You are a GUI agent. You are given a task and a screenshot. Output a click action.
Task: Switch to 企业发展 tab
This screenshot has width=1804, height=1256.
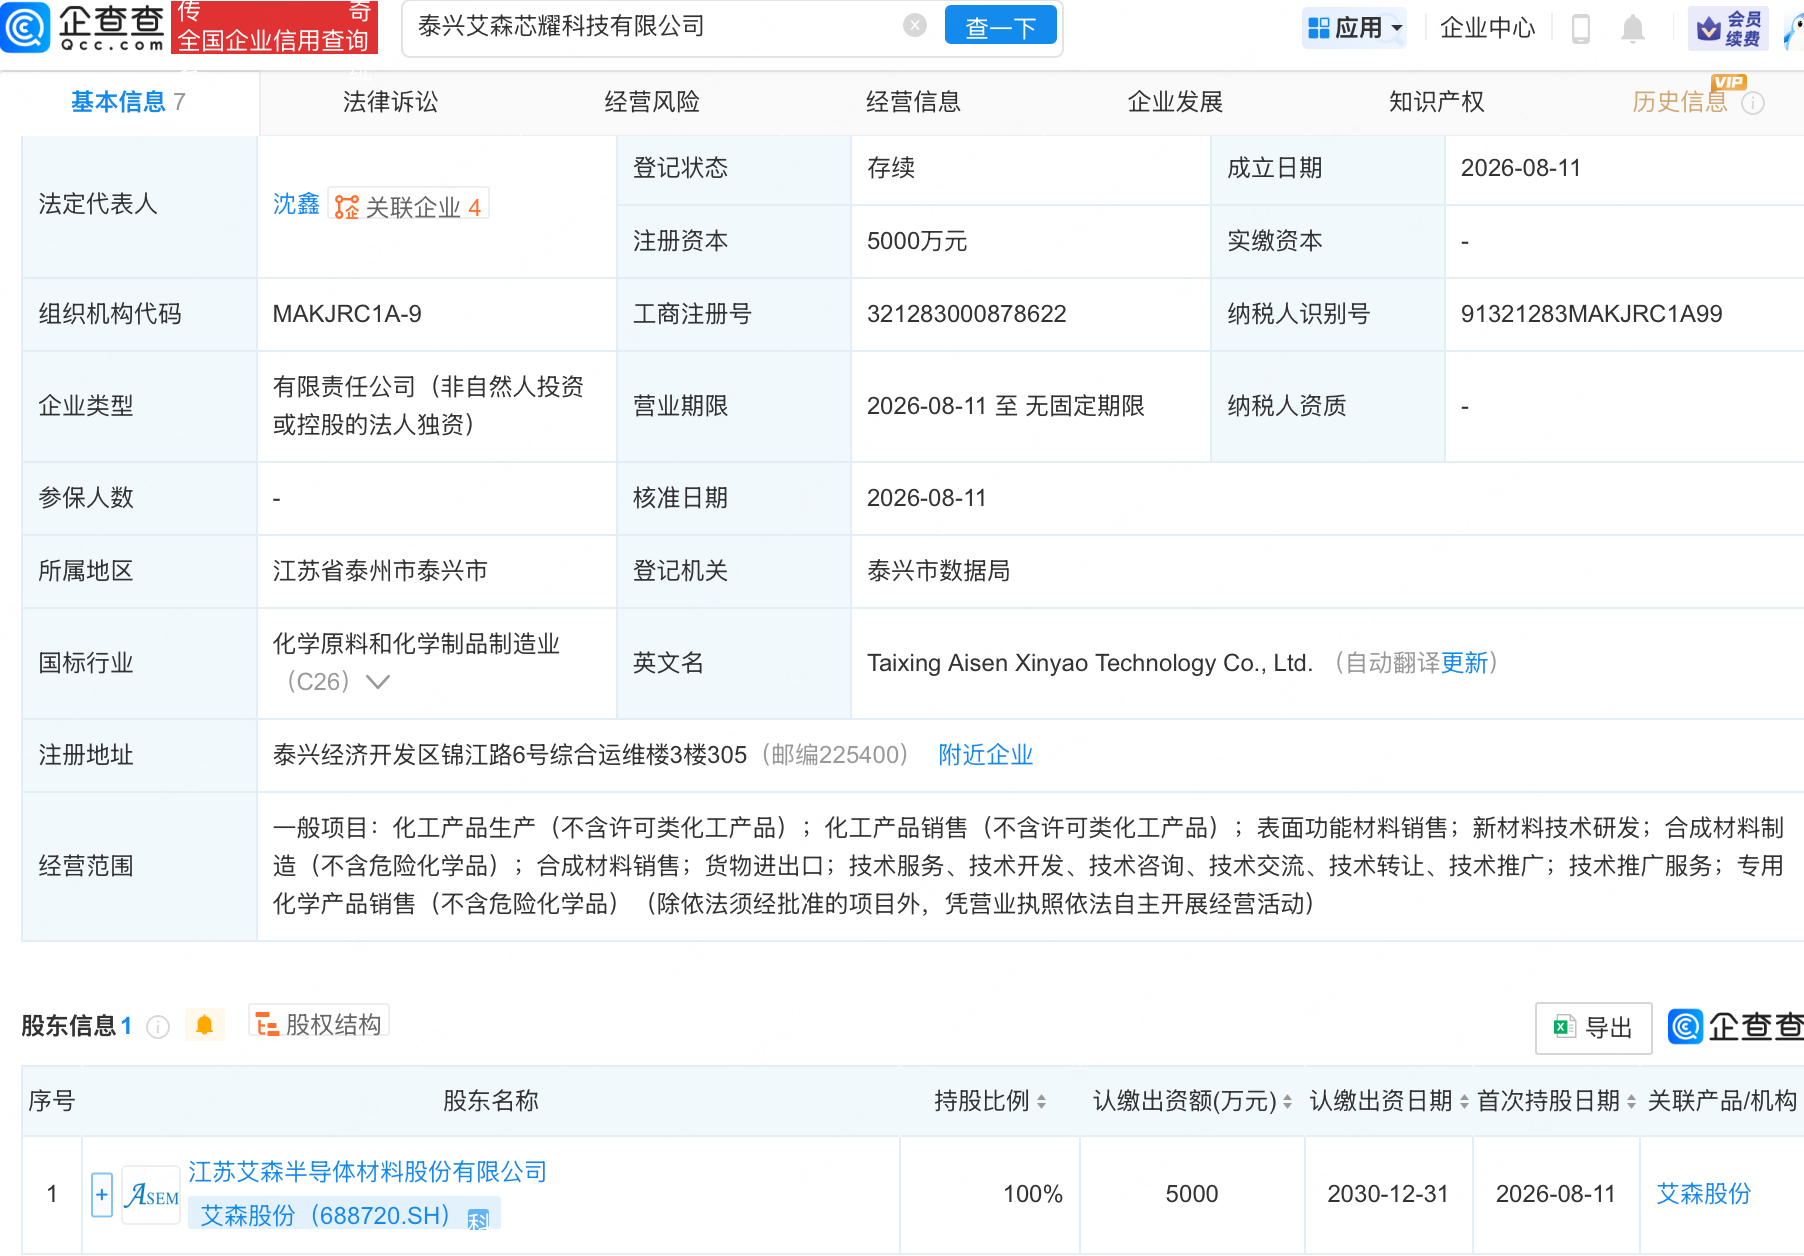point(1175,102)
